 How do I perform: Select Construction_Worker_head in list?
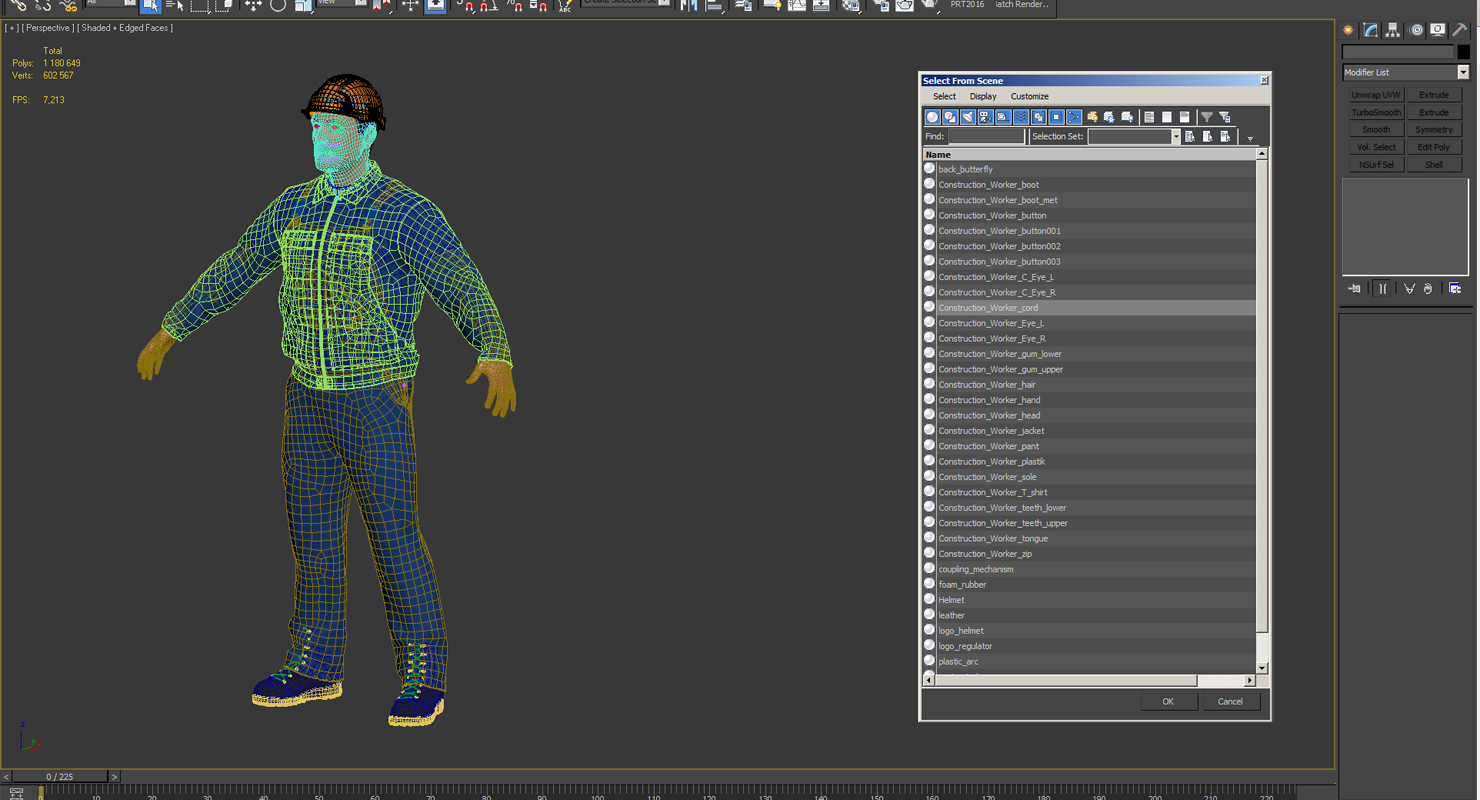(x=1089, y=416)
